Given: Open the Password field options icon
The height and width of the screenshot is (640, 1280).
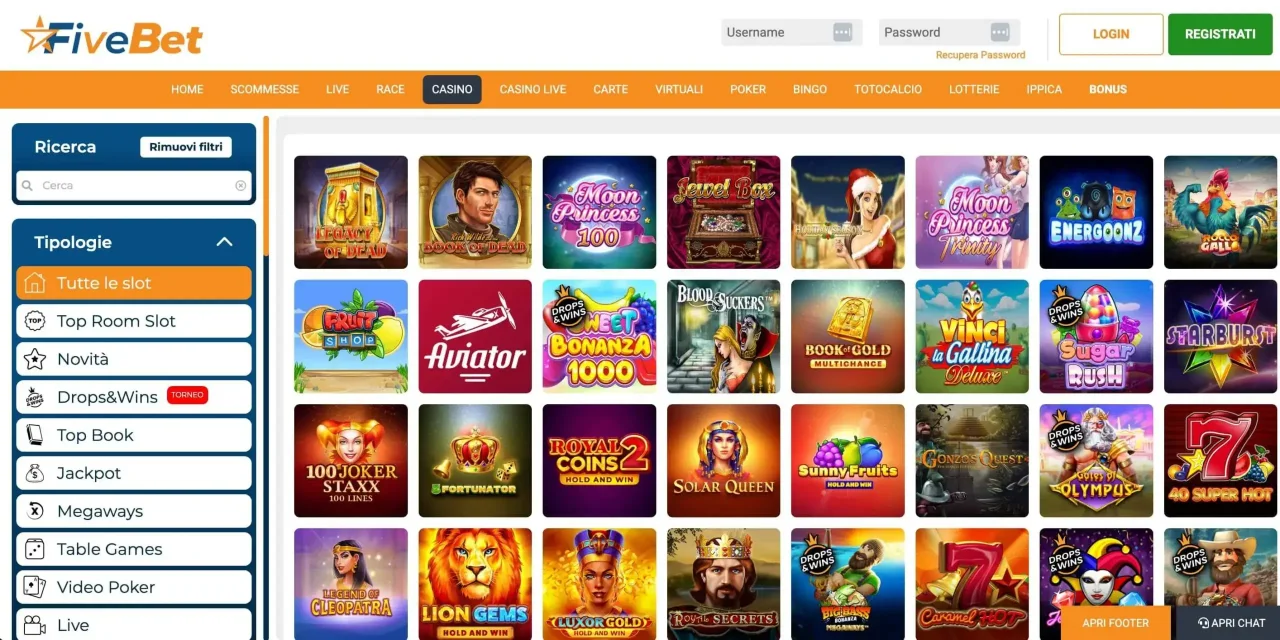Looking at the screenshot, I should 1000,32.
